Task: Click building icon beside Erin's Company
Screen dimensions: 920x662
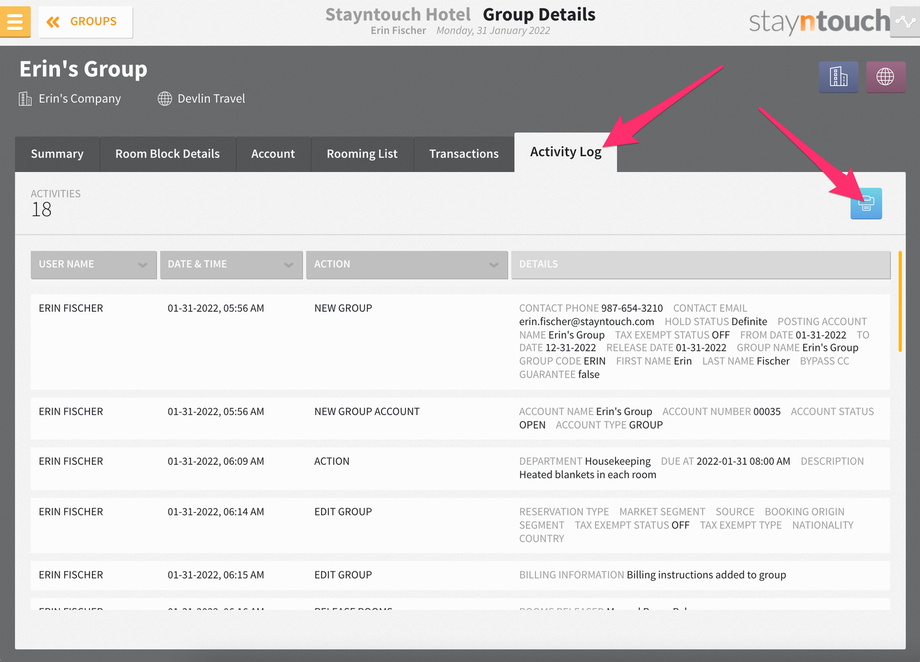Action: click(x=25, y=99)
